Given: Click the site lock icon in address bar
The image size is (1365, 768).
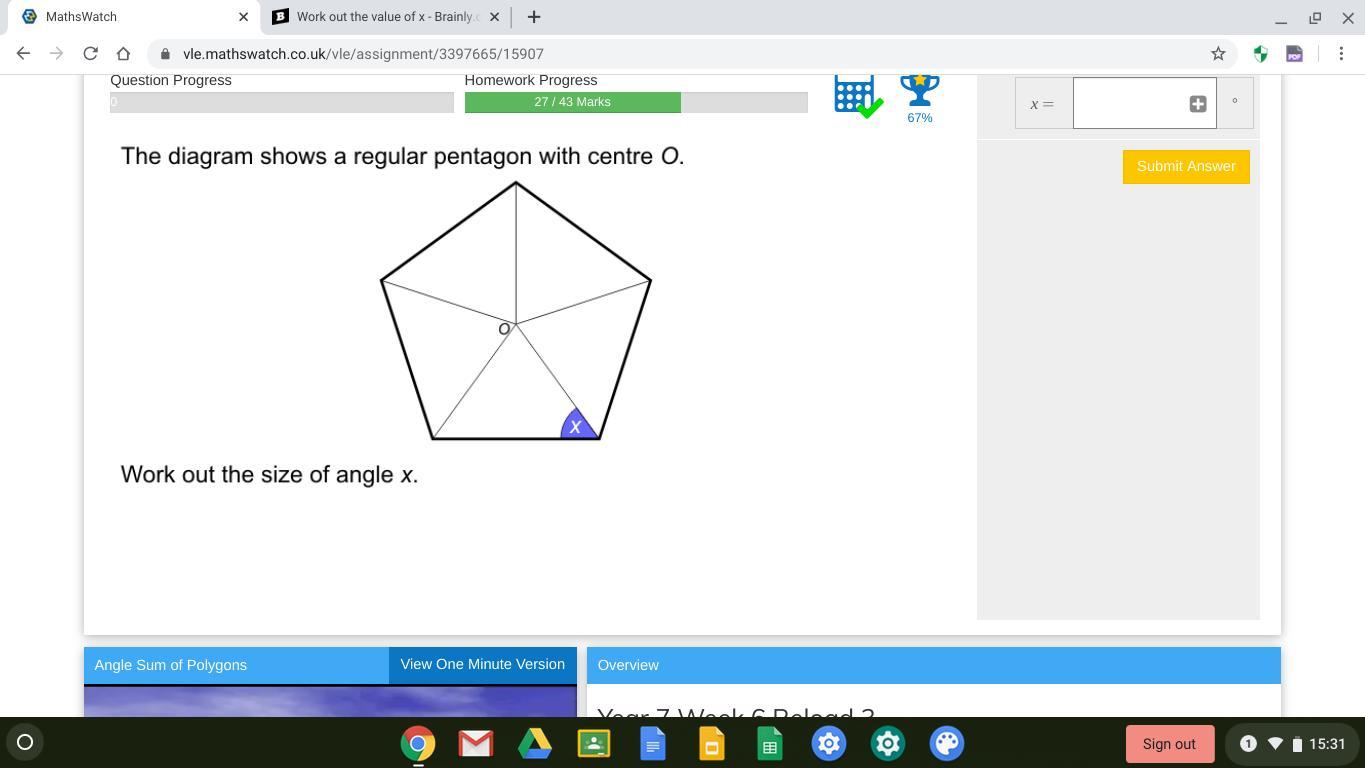Looking at the screenshot, I should tap(166, 53).
